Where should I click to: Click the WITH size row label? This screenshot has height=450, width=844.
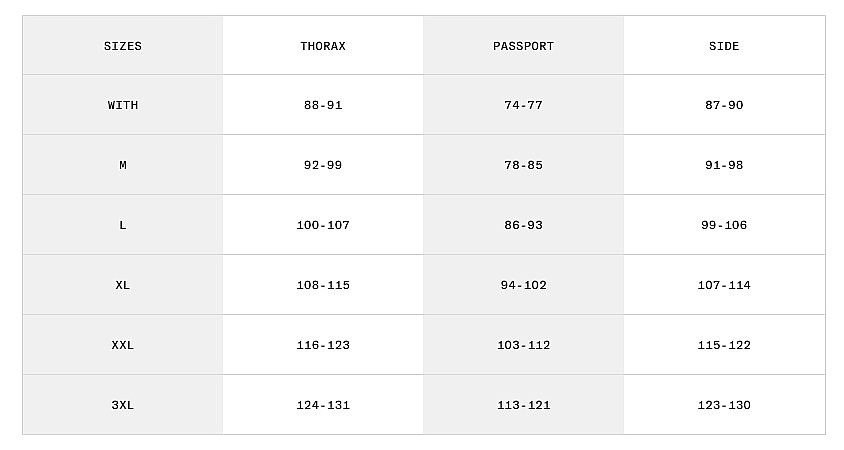[123, 105]
